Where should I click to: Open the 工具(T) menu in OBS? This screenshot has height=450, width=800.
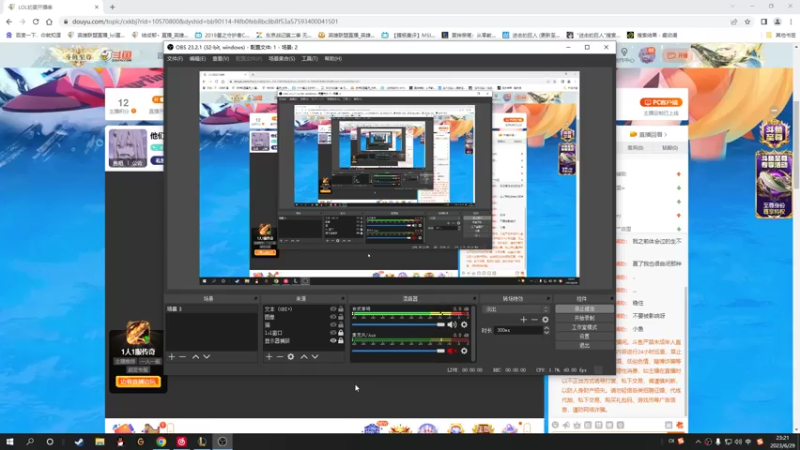[309, 59]
